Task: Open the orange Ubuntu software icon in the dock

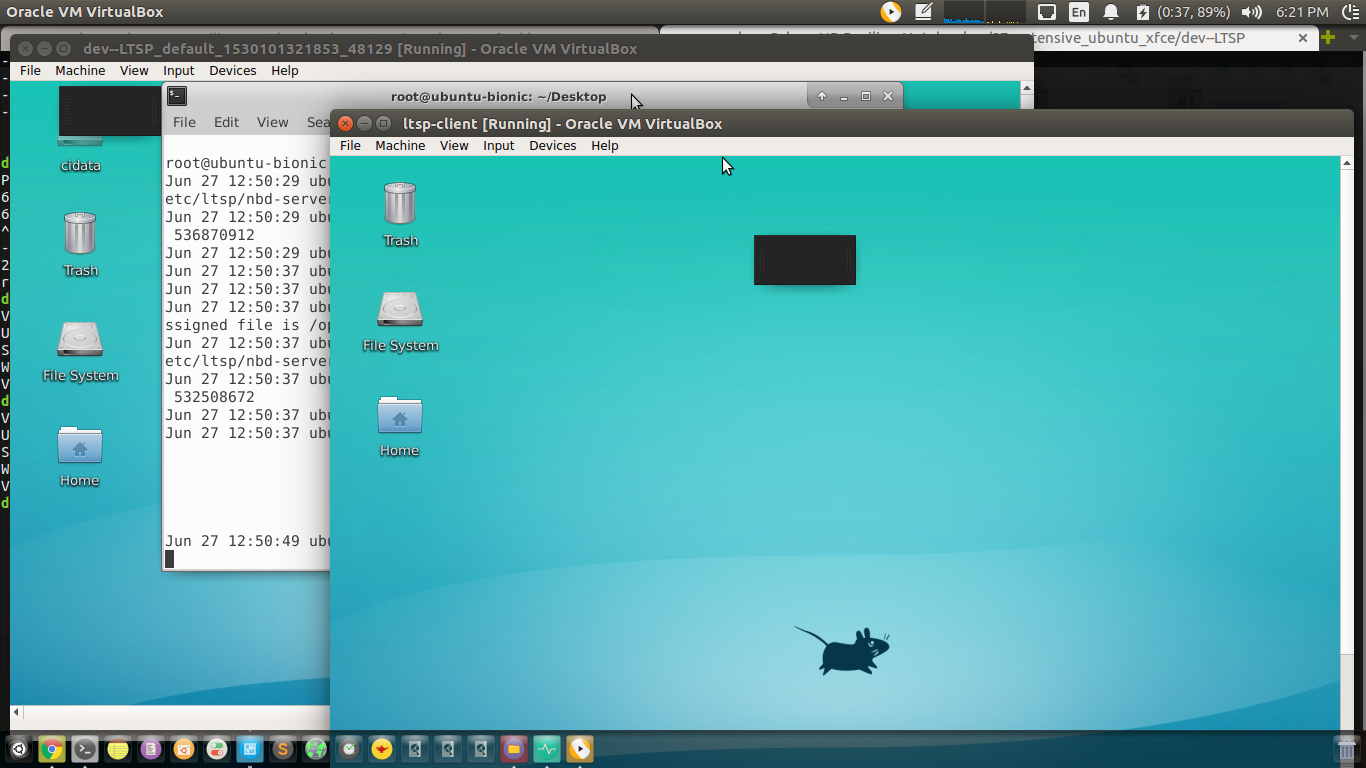Action: pos(184,749)
